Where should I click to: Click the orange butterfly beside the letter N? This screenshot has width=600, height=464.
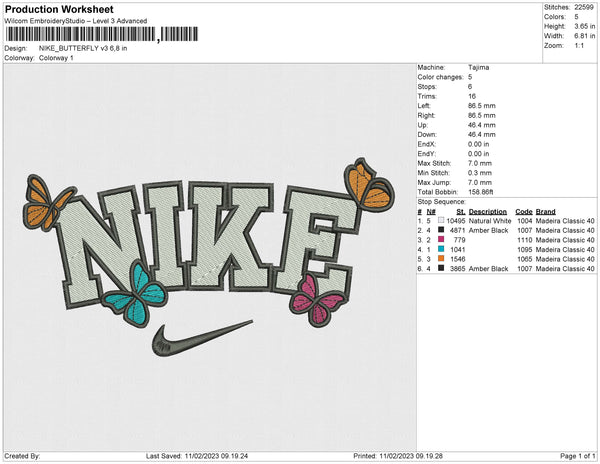pos(48,204)
